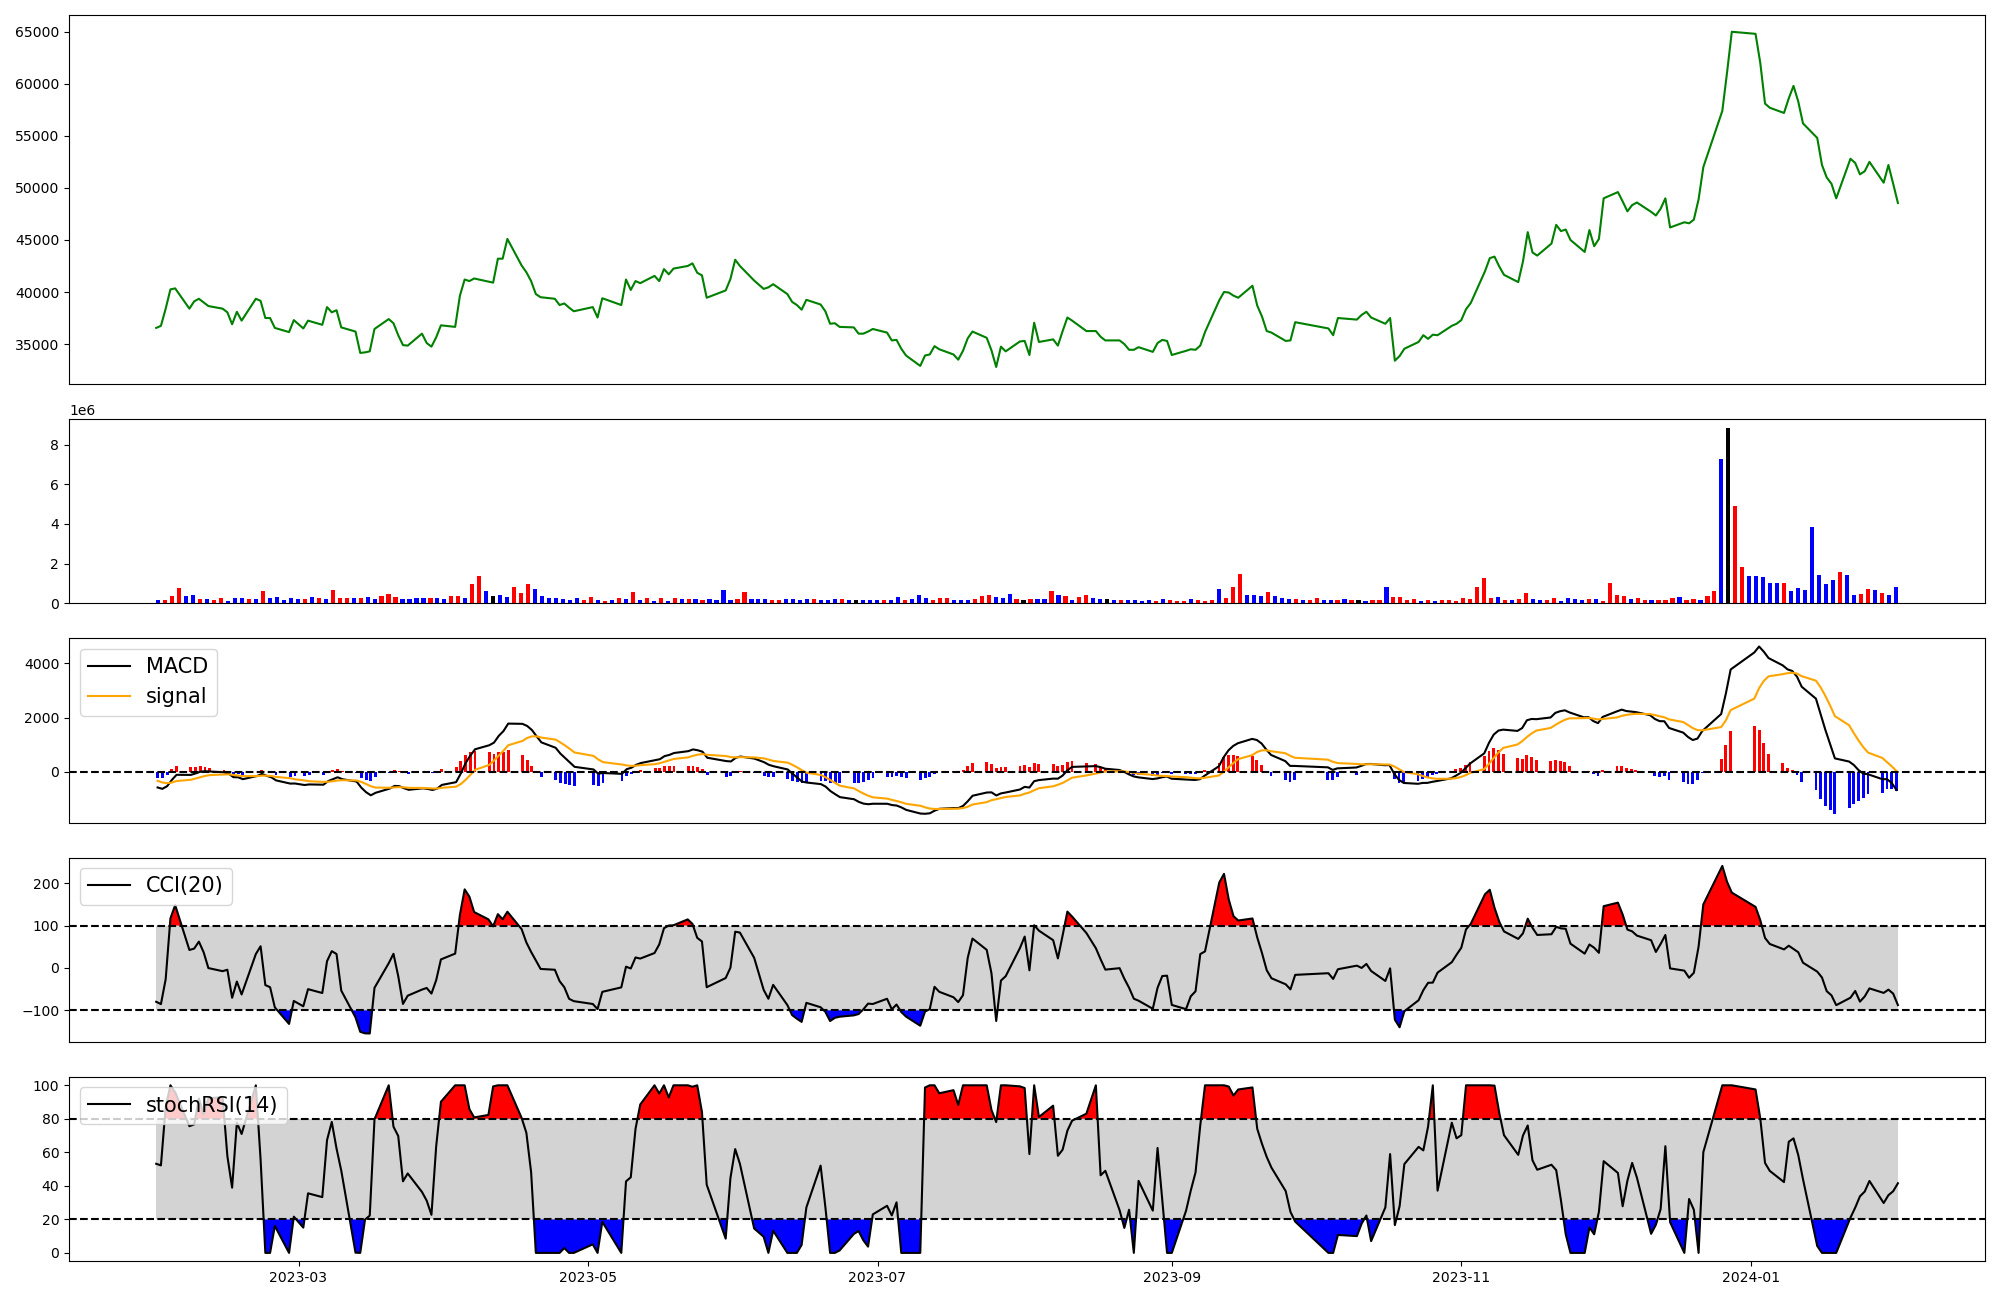Click the 200 tick on CCI axis

[46, 884]
